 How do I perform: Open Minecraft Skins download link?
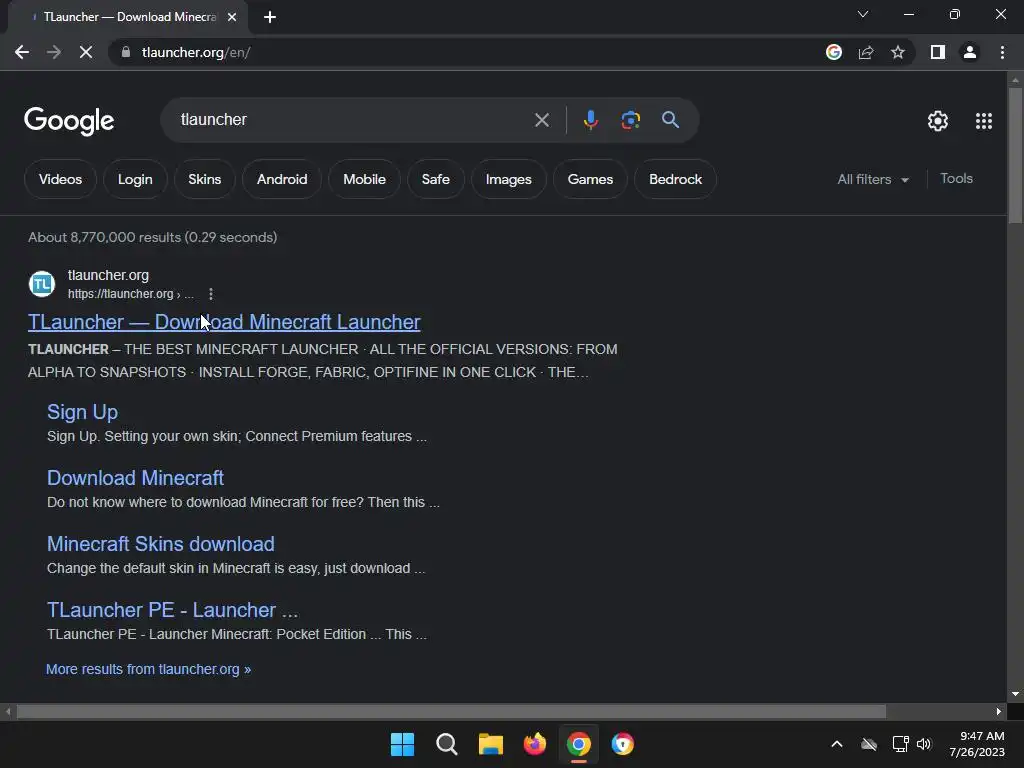pyautogui.click(x=161, y=544)
